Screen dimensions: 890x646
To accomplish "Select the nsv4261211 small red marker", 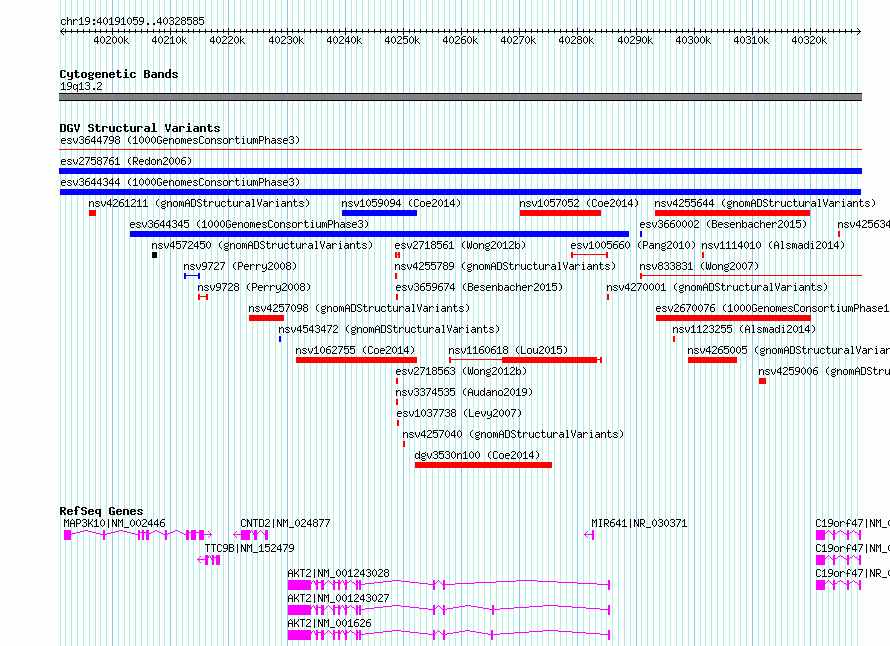I will coord(93,213).
